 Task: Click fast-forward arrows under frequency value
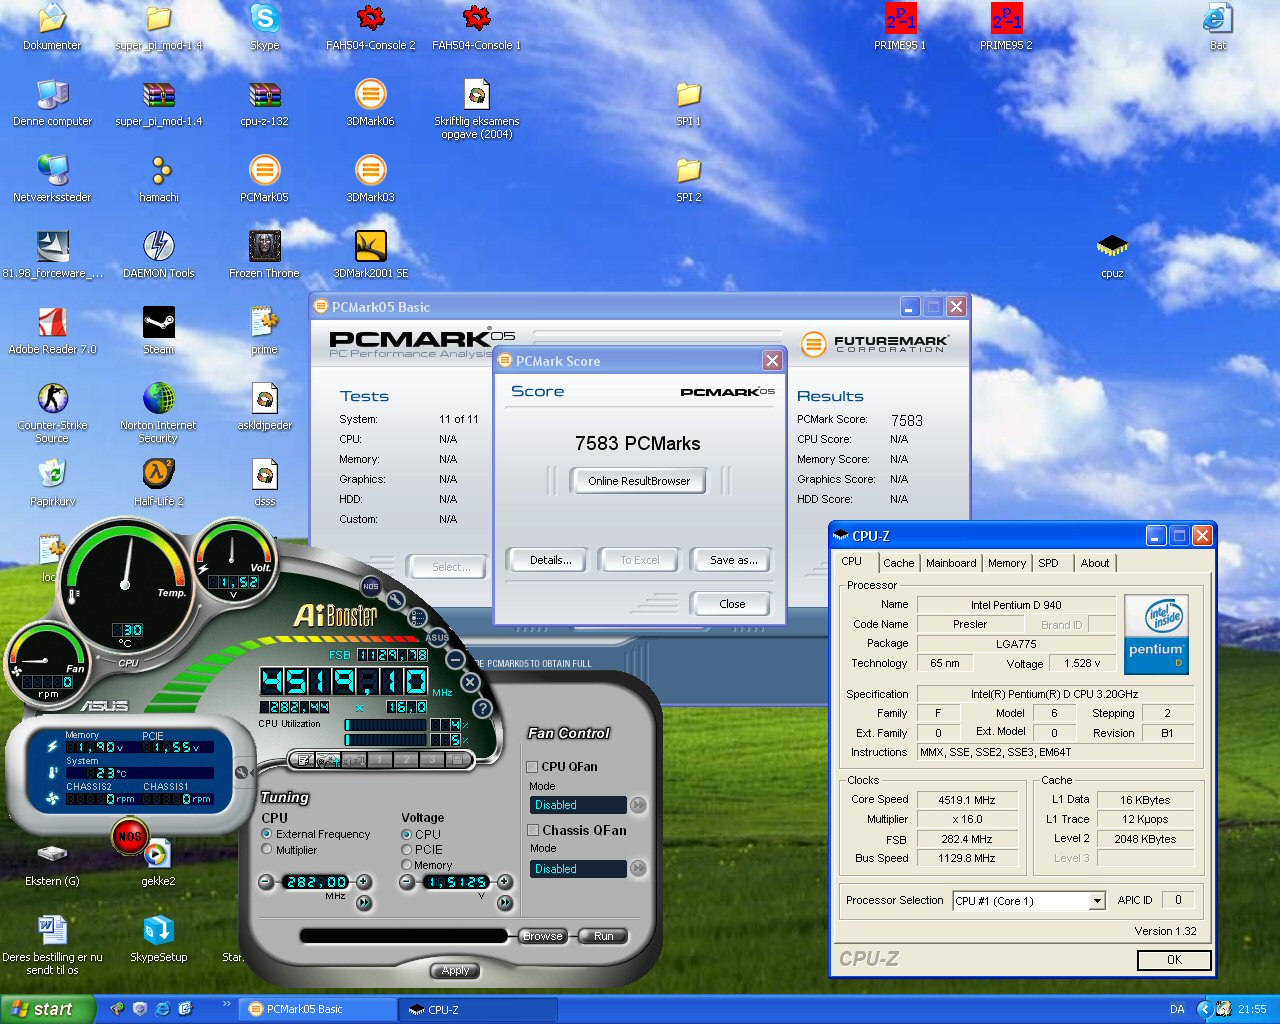(x=364, y=903)
